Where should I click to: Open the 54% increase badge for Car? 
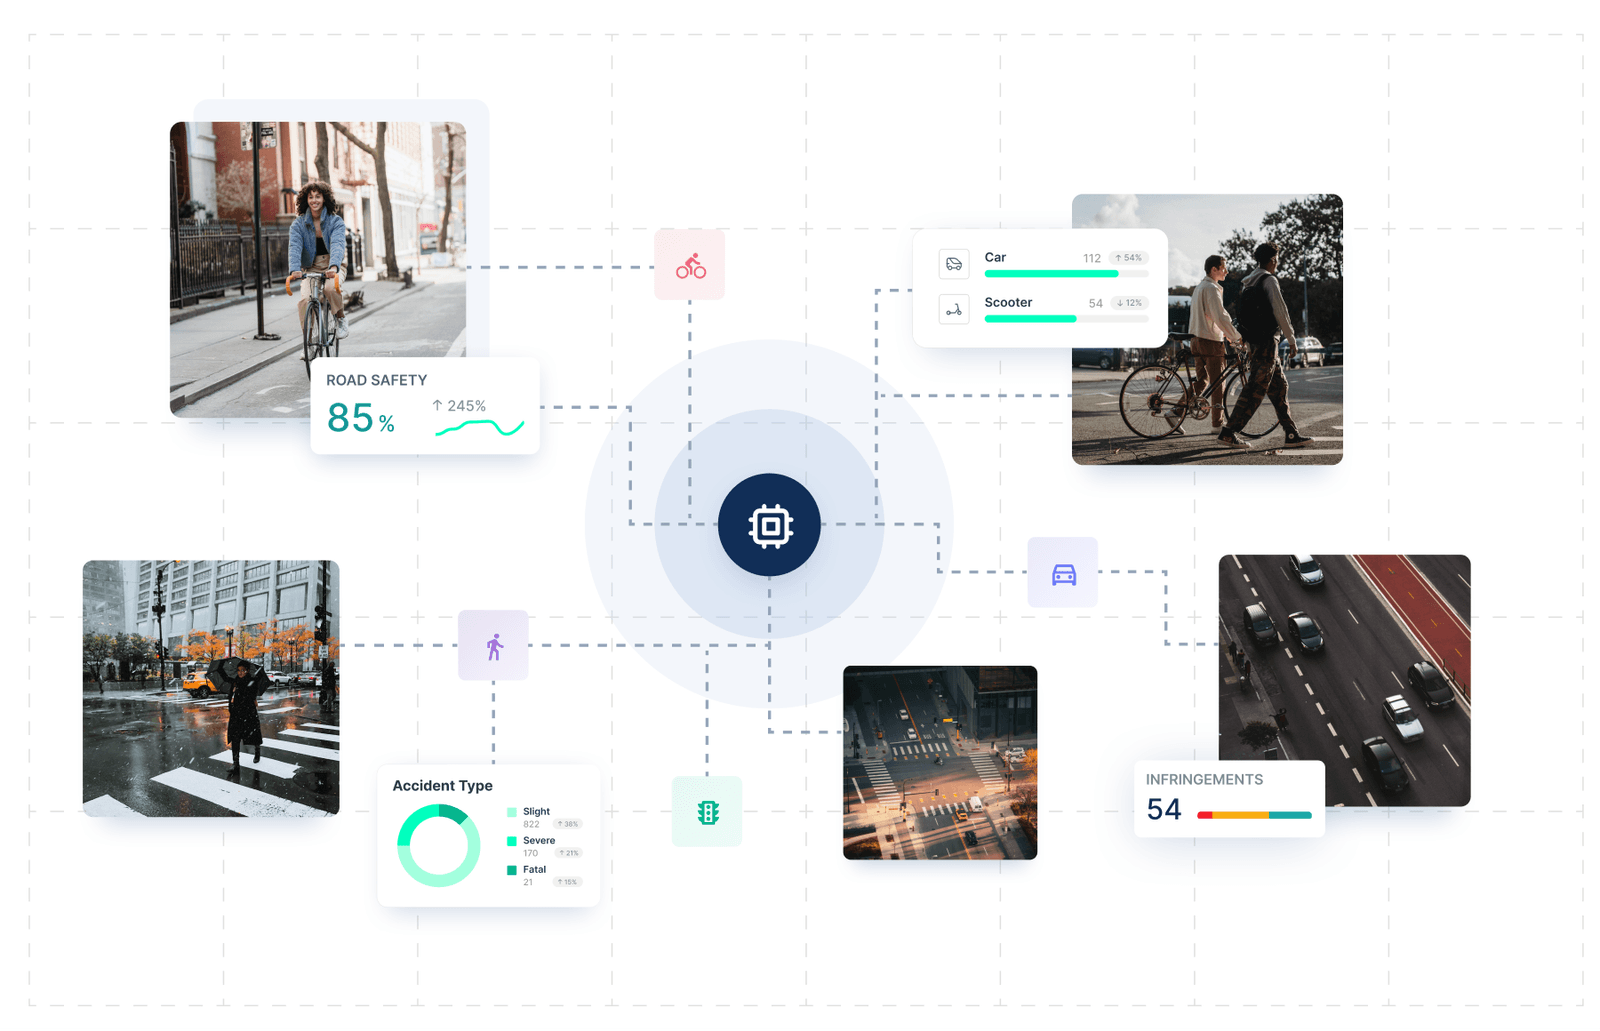coord(1128,257)
